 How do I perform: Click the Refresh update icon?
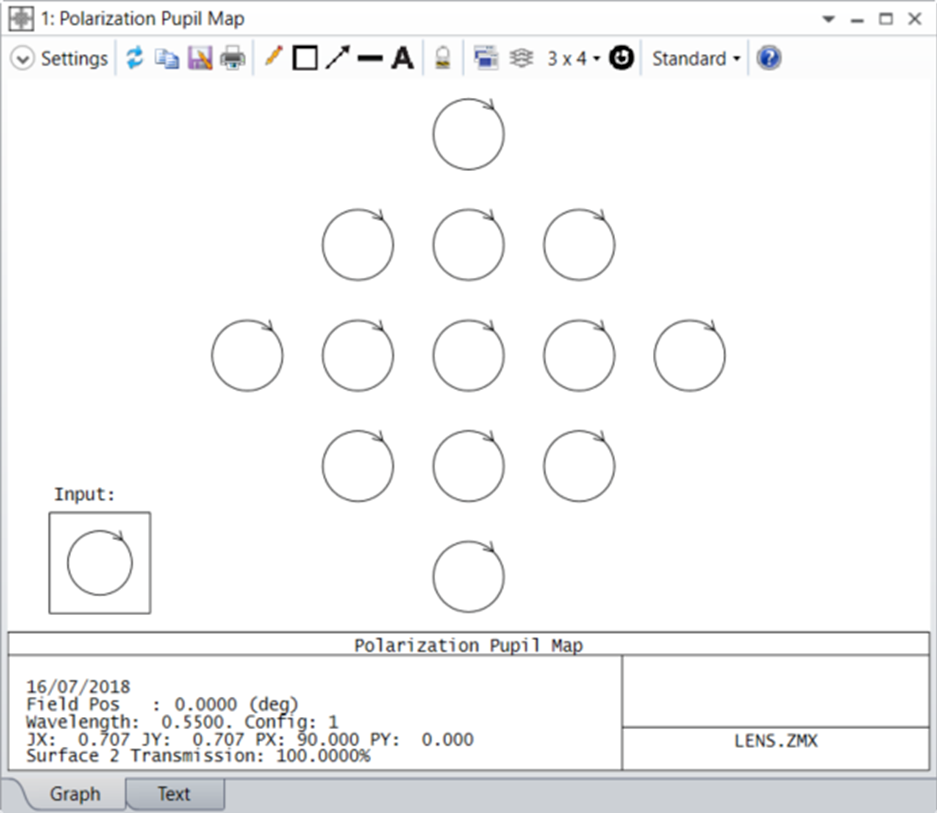[x=134, y=59]
